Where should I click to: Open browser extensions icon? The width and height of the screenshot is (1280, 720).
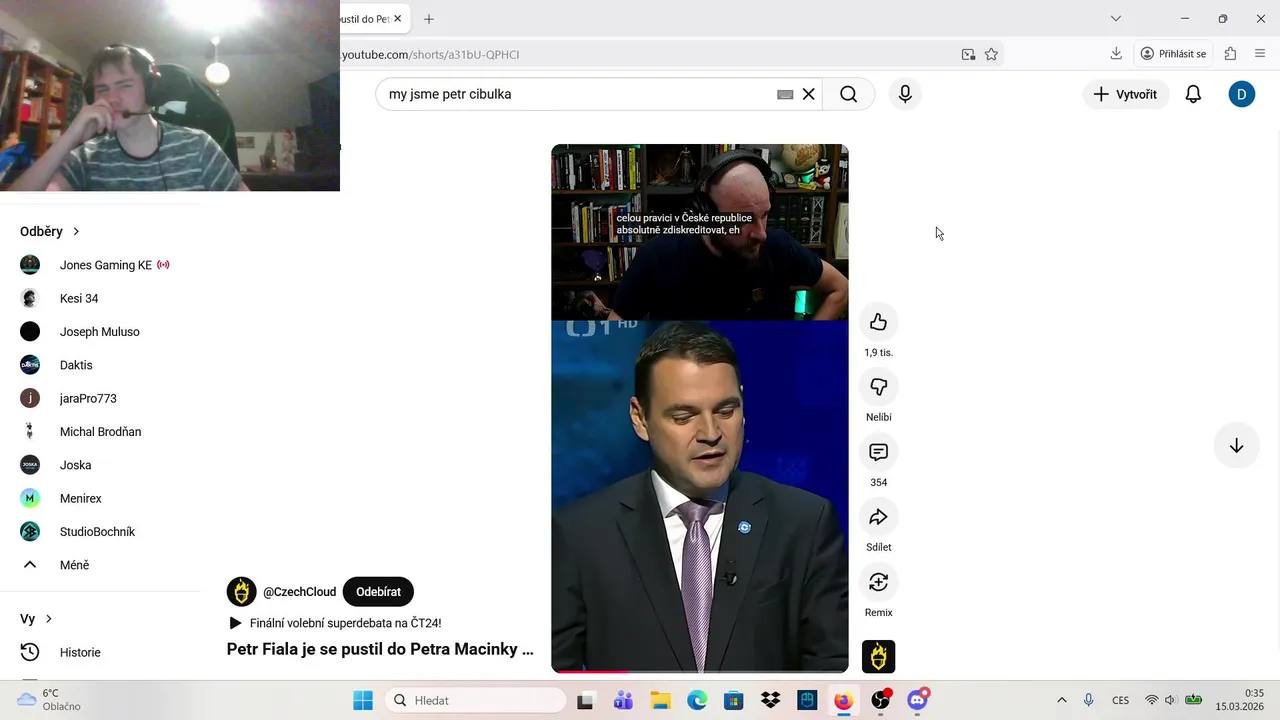click(1230, 54)
